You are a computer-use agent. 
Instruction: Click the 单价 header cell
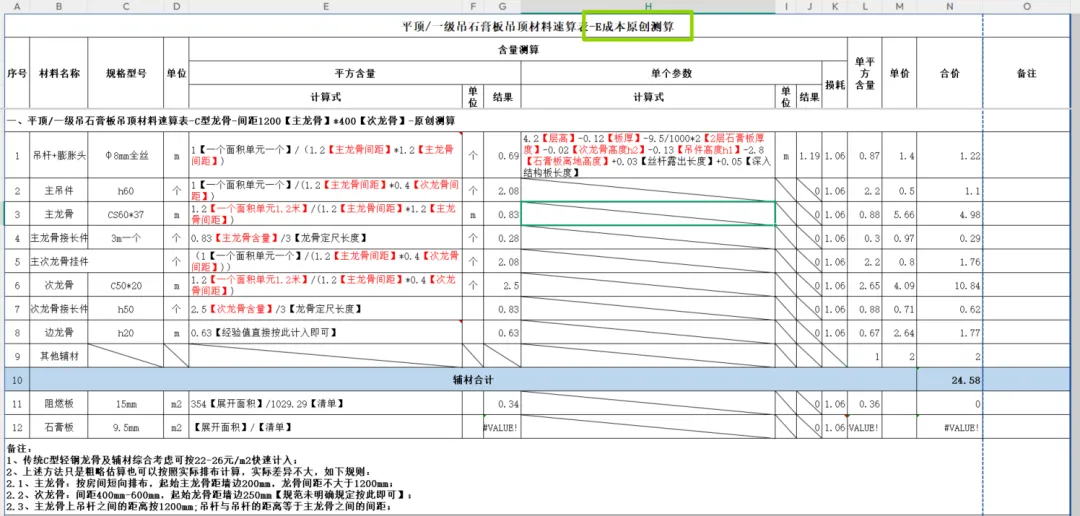pos(899,74)
